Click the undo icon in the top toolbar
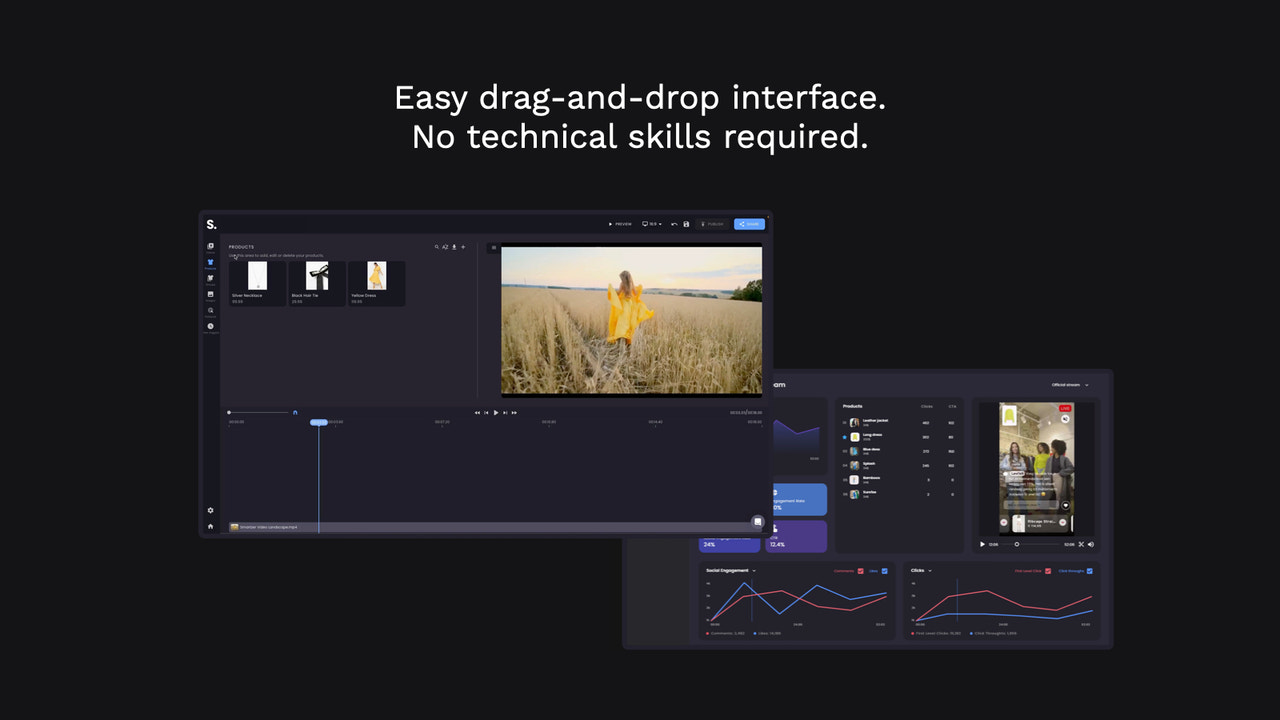The height and width of the screenshot is (720, 1280). (674, 224)
